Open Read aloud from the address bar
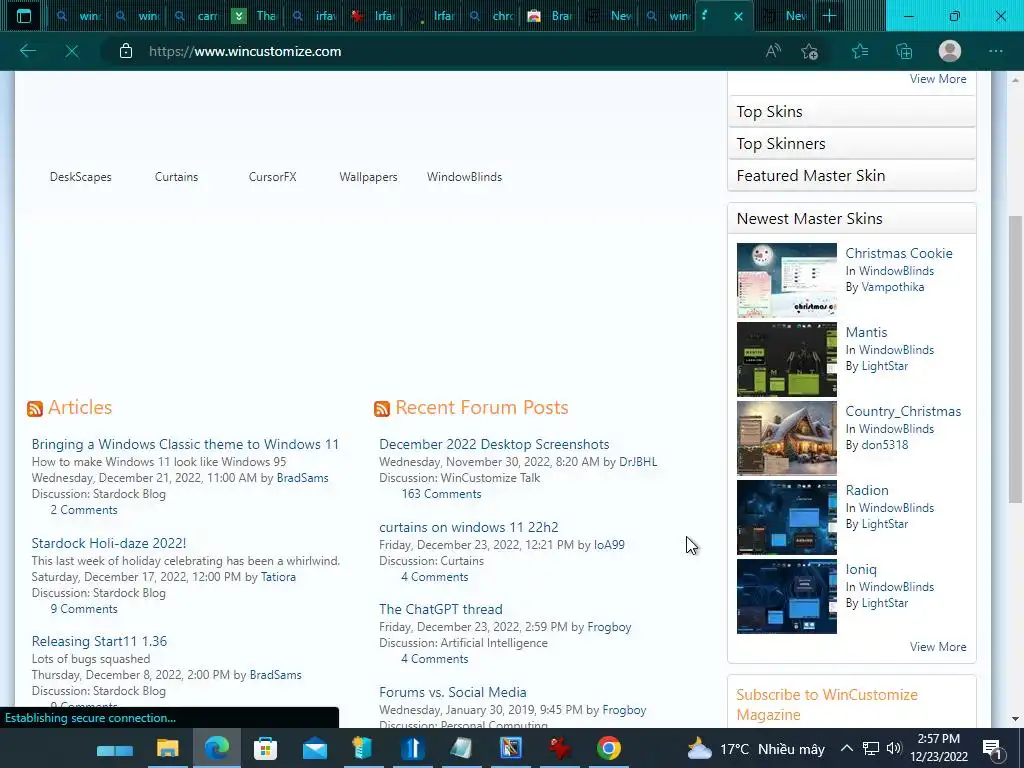Viewport: 1024px width, 768px height. pos(773,51)
